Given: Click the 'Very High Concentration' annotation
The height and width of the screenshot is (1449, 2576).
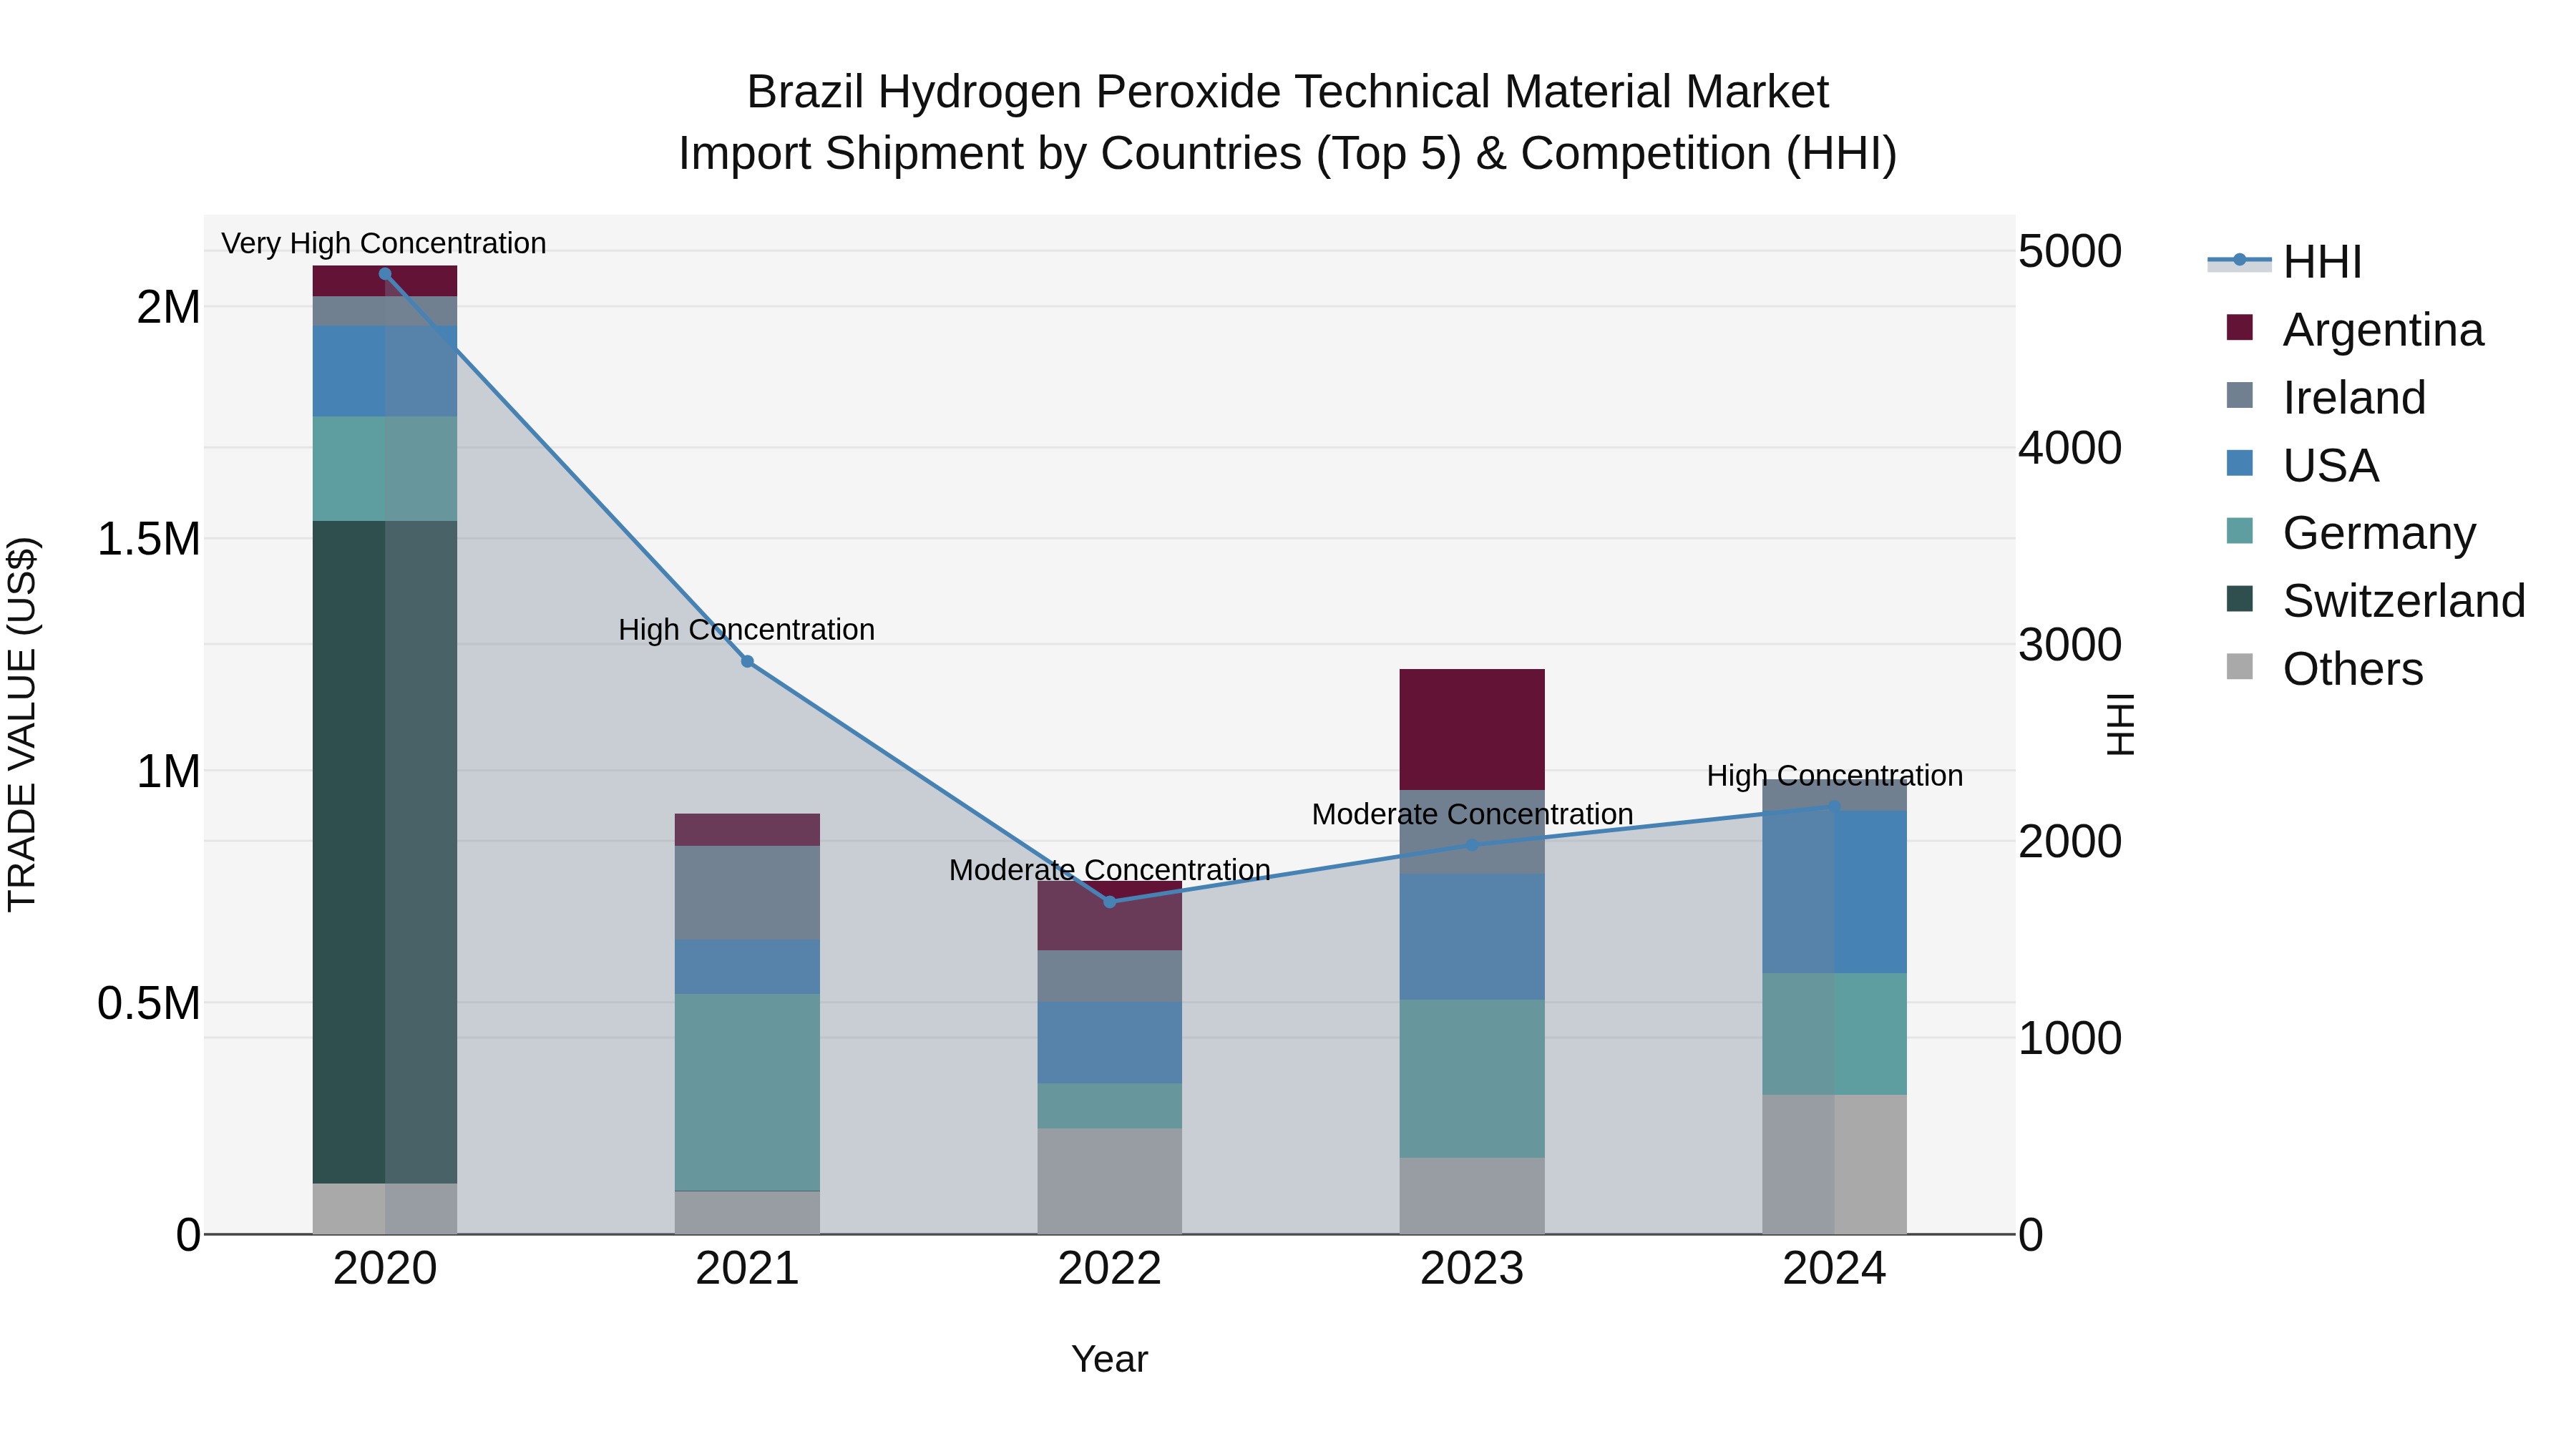Looking at the screenshot, I should pos(384,243).
